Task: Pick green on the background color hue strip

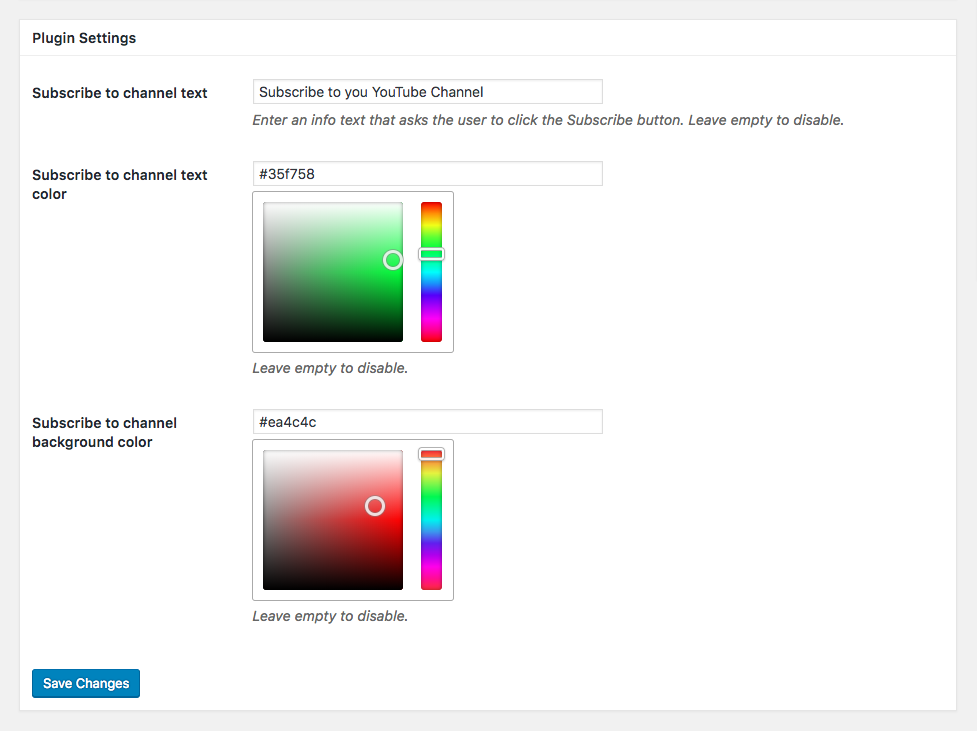Action: pos(431,497)
